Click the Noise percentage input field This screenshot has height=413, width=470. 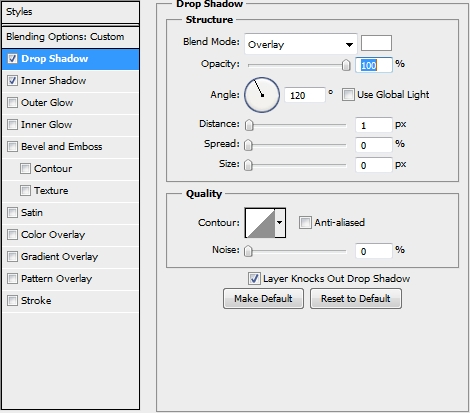click(373, 251)
